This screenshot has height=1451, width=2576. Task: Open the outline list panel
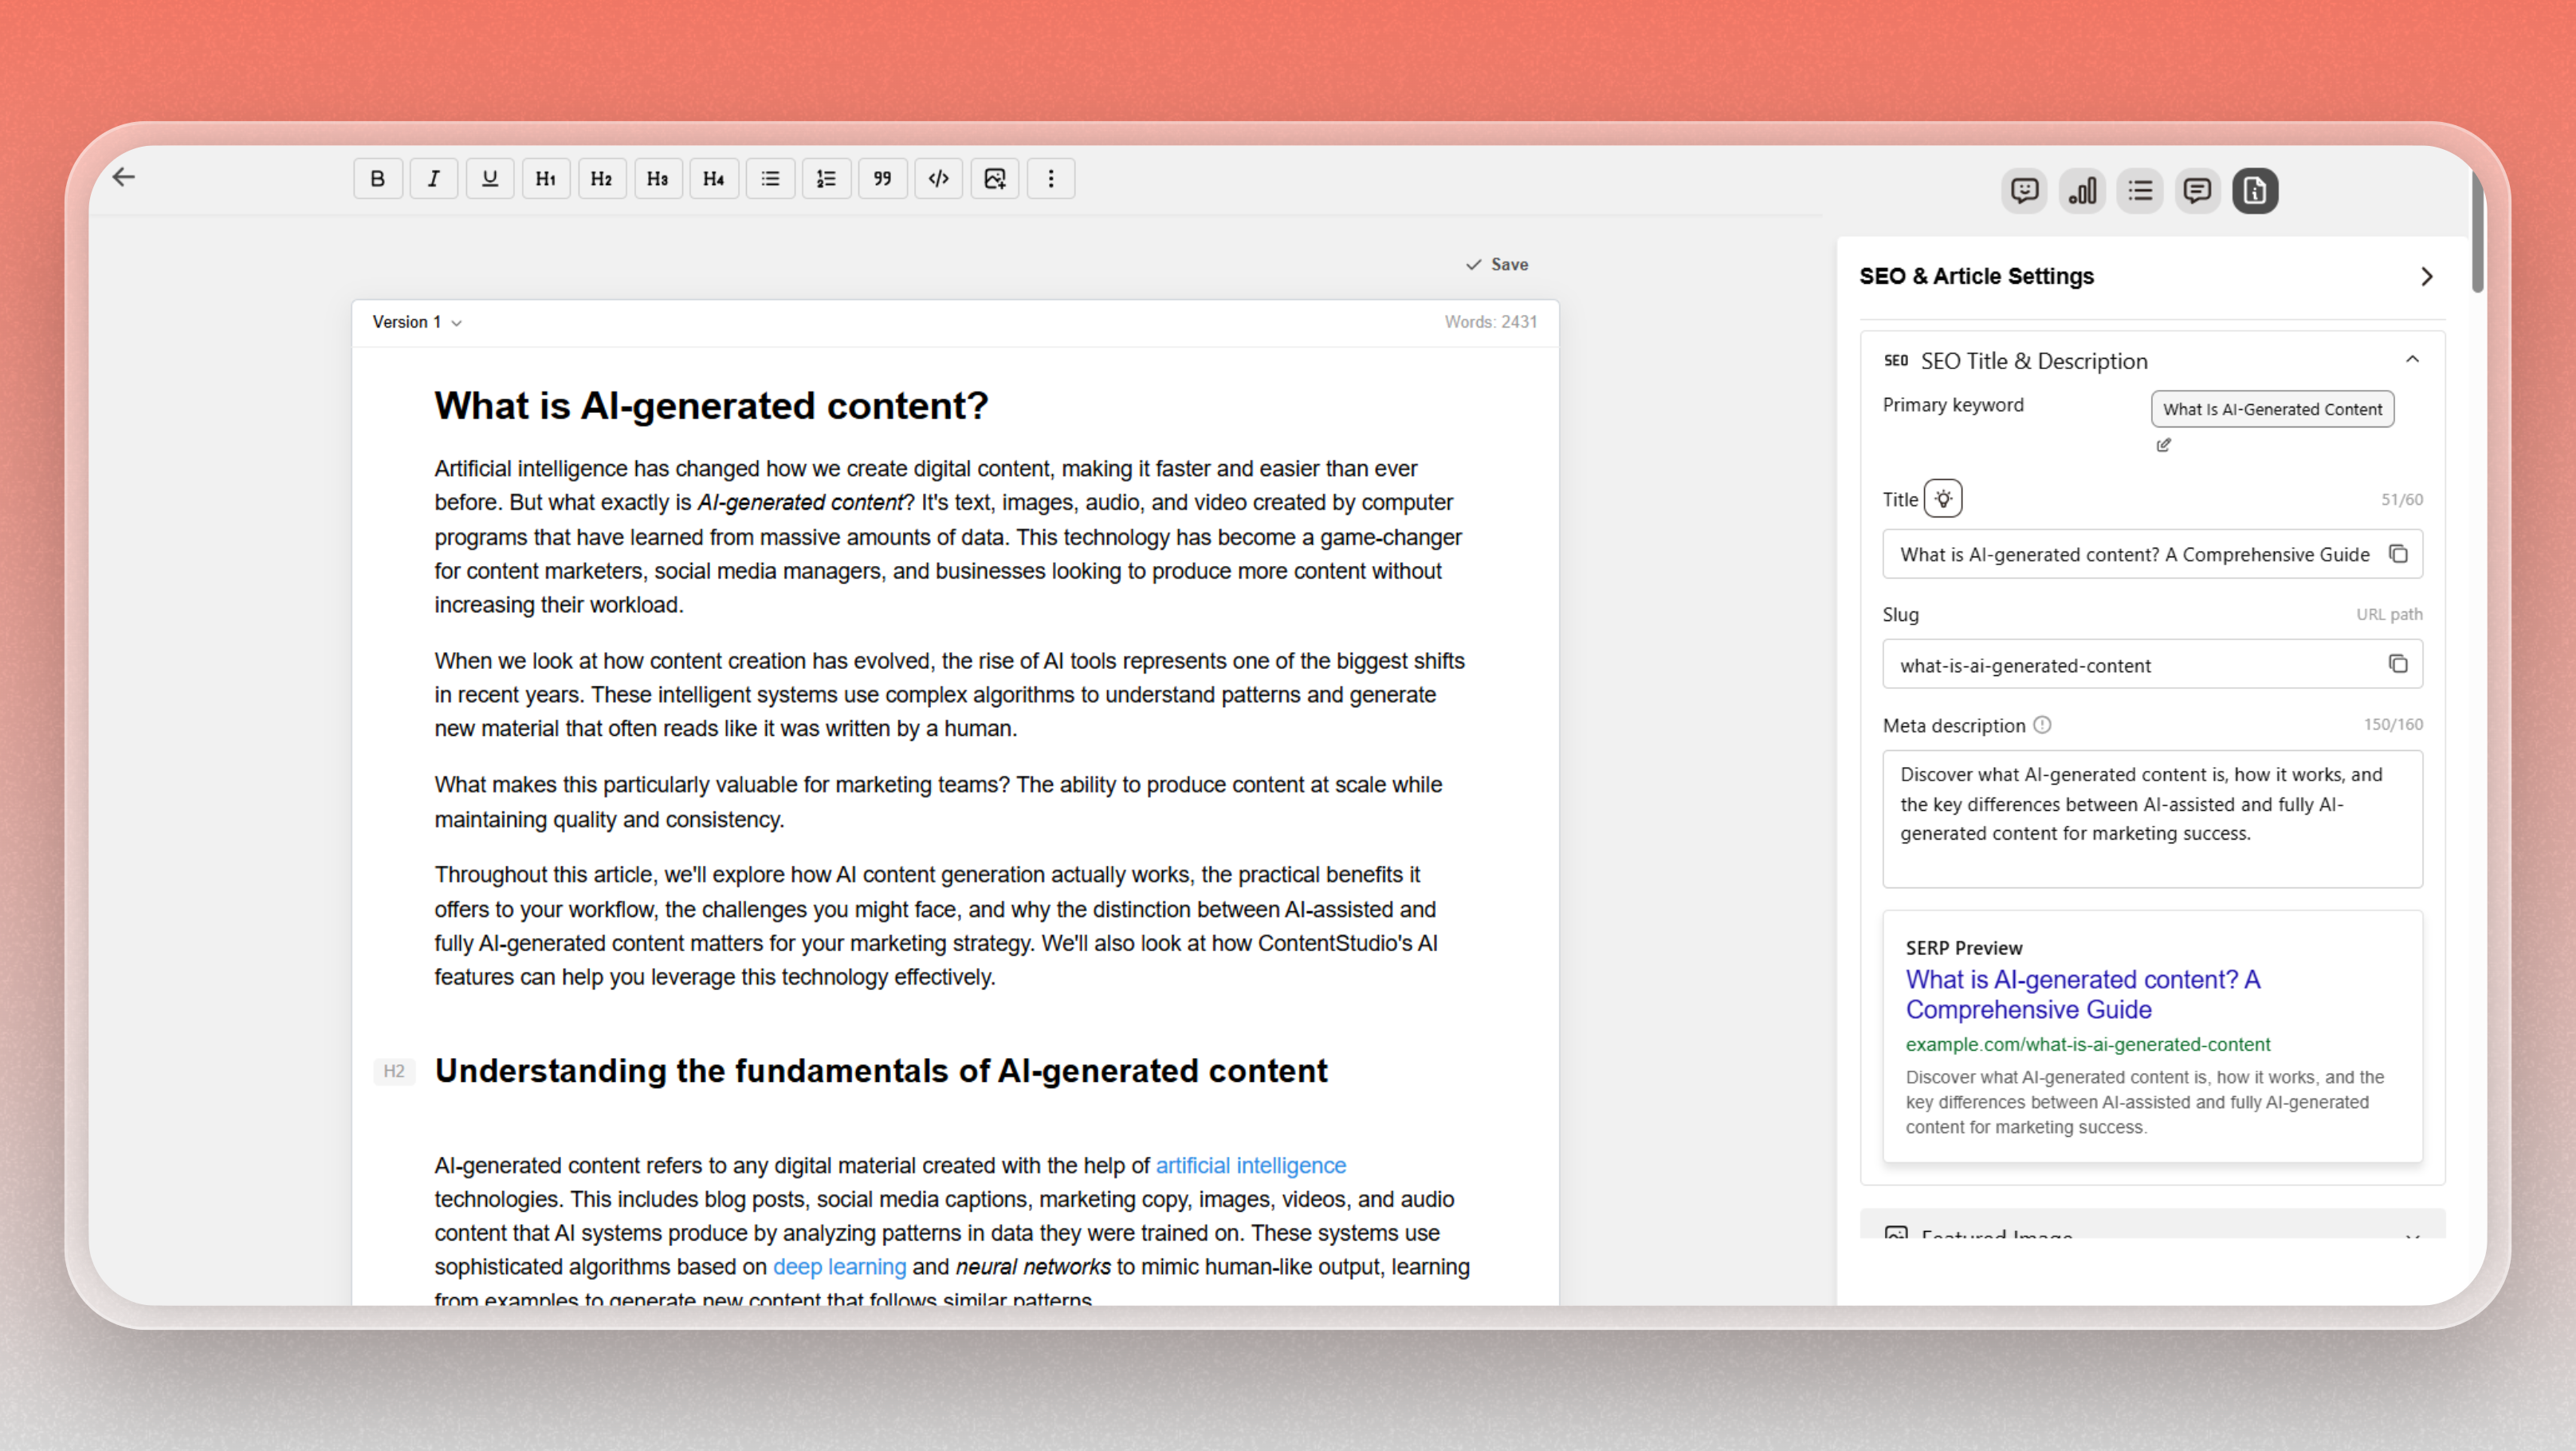(2140, 191)
